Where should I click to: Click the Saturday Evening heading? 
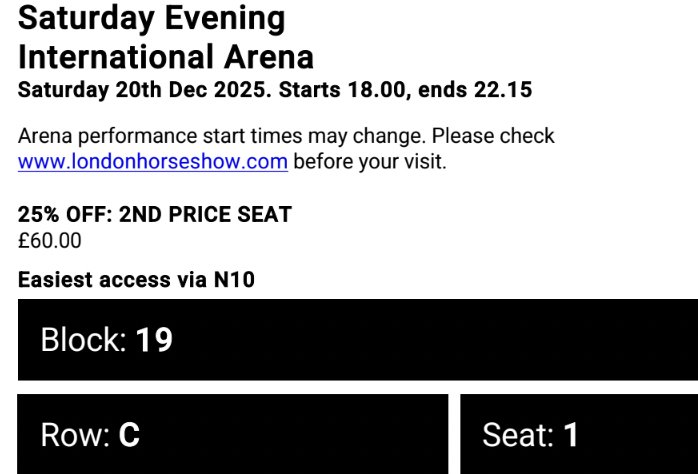pyautogui.click(x=151, y=18)
